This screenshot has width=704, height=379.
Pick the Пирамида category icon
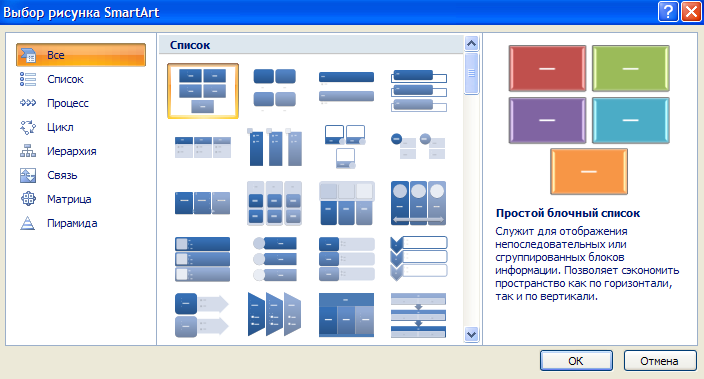click(28, 223)
